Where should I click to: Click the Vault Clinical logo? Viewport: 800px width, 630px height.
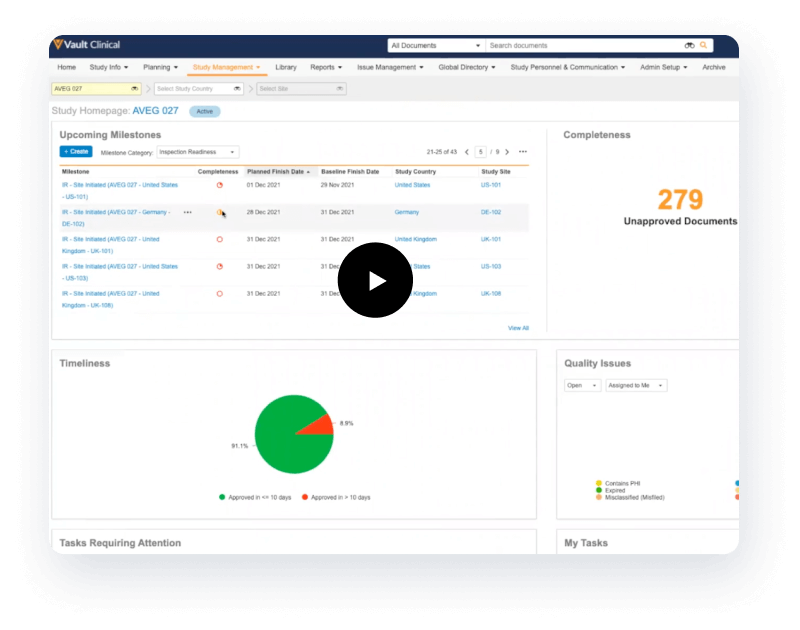point(86,45)
